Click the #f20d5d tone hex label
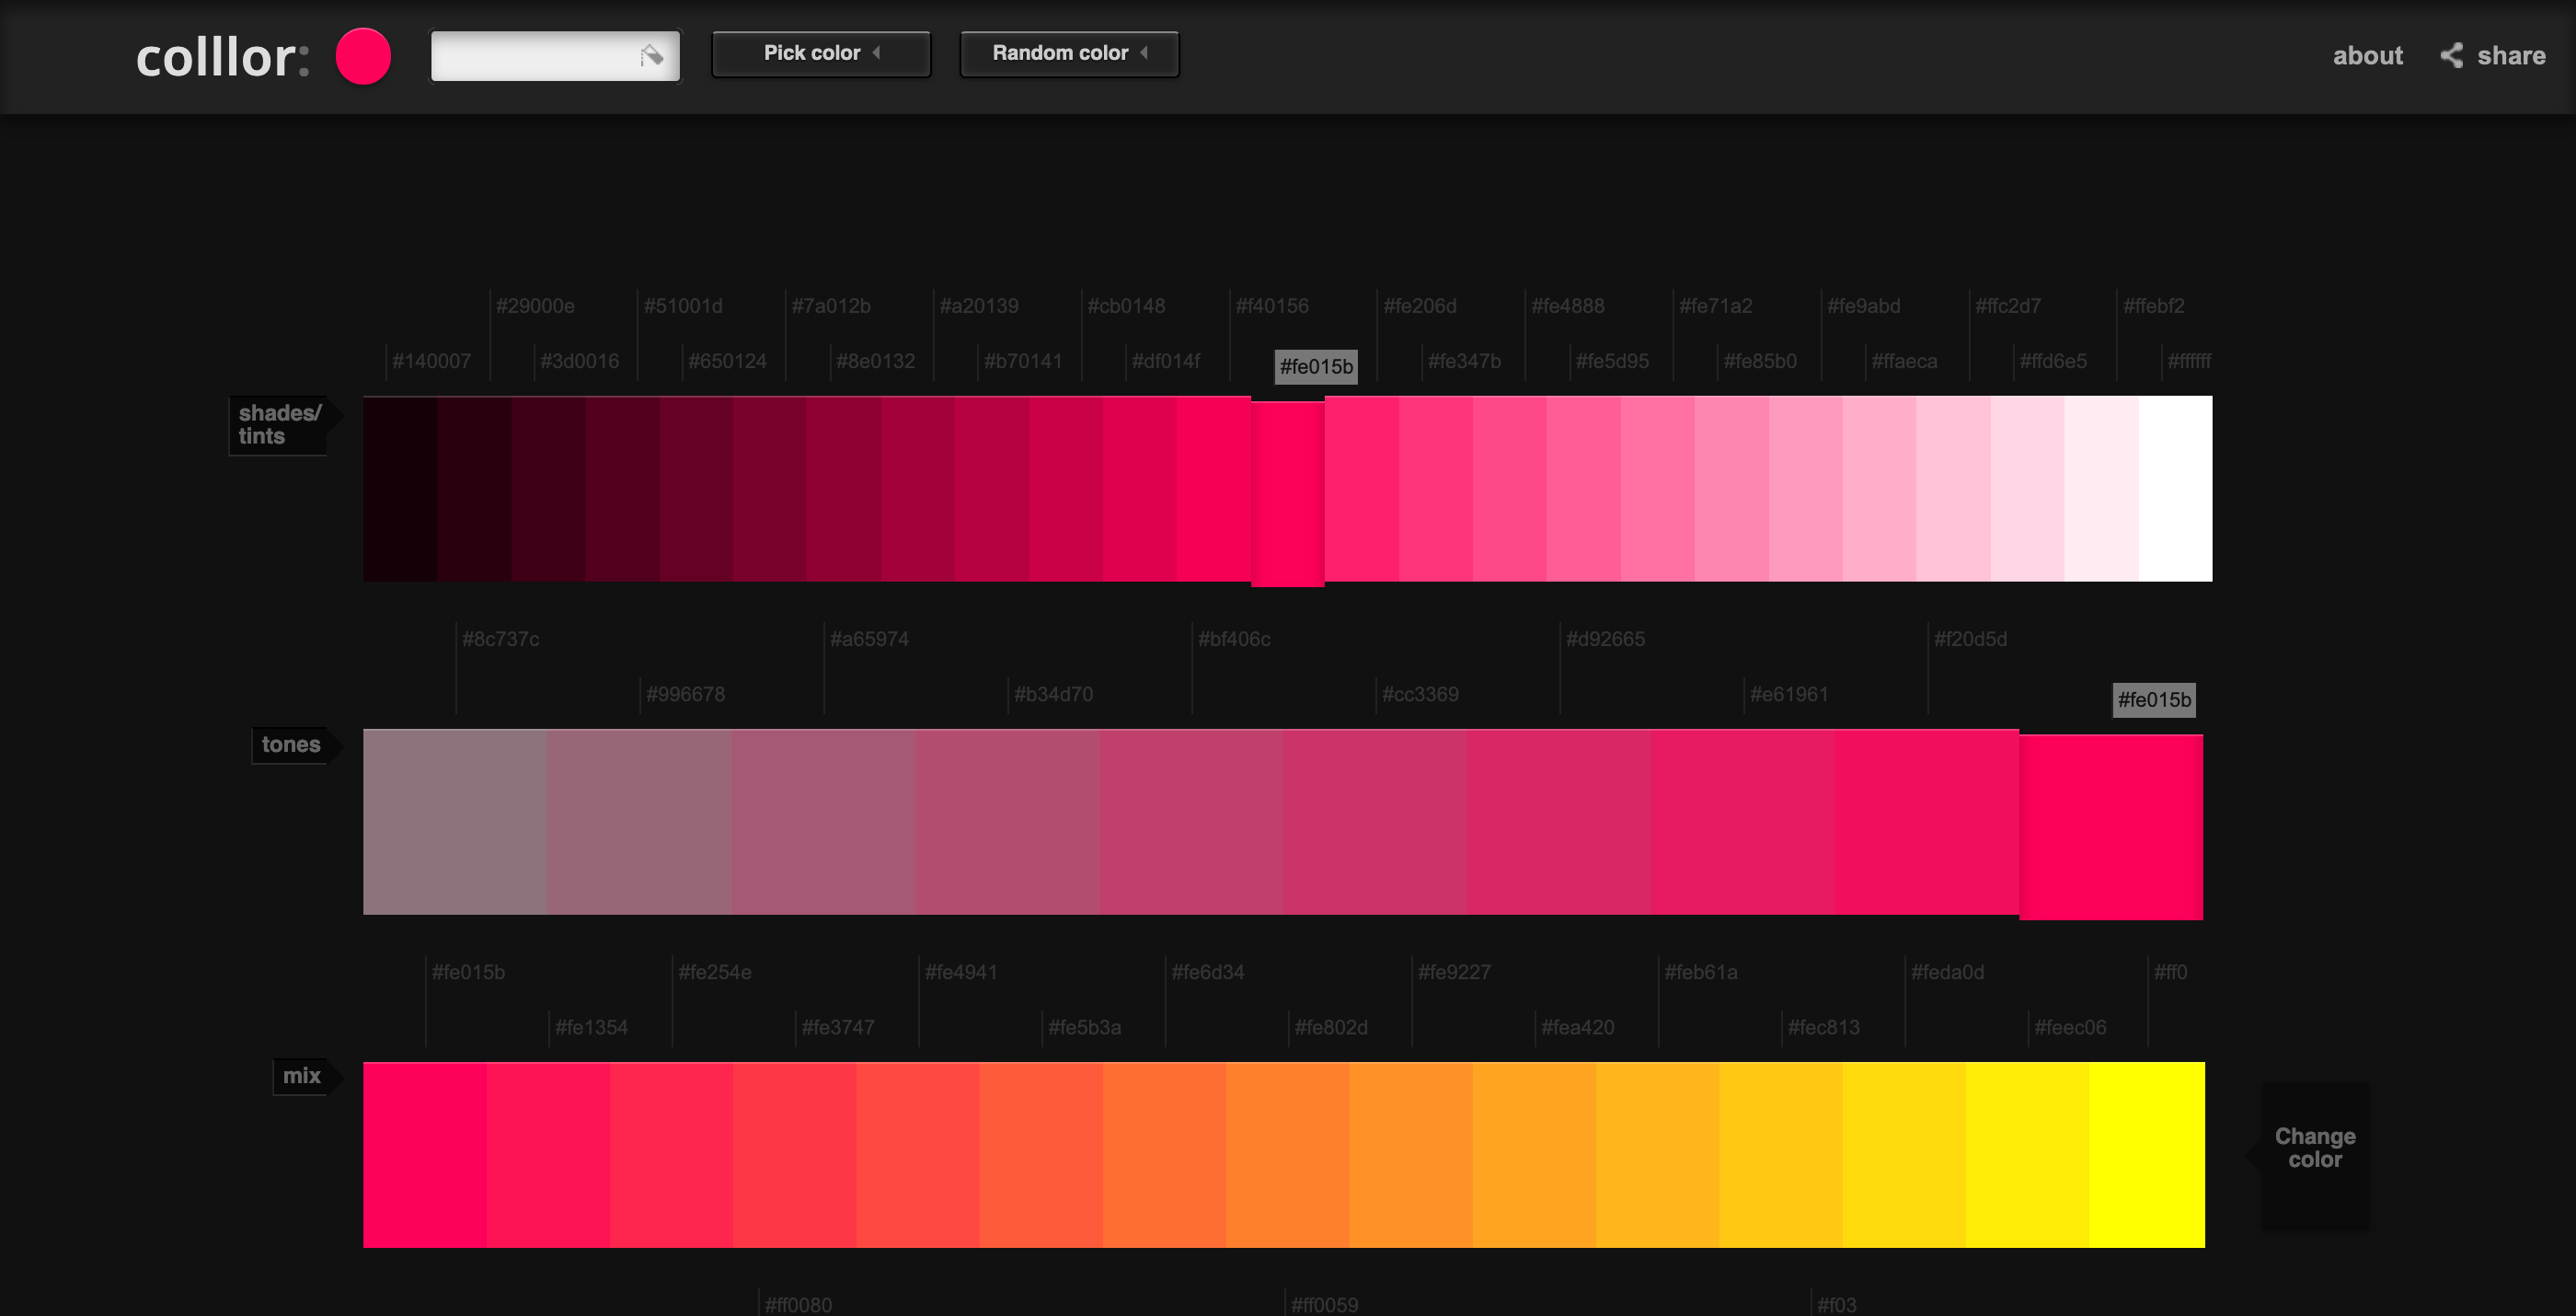Viewport: 2576px width, 1316px height. 1971,639
